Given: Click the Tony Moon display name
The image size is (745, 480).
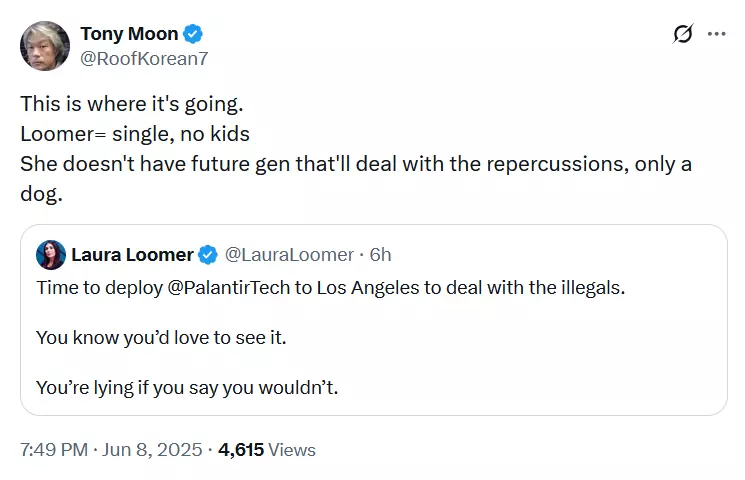Looking at the screenshot, I should tap(129, 34).
